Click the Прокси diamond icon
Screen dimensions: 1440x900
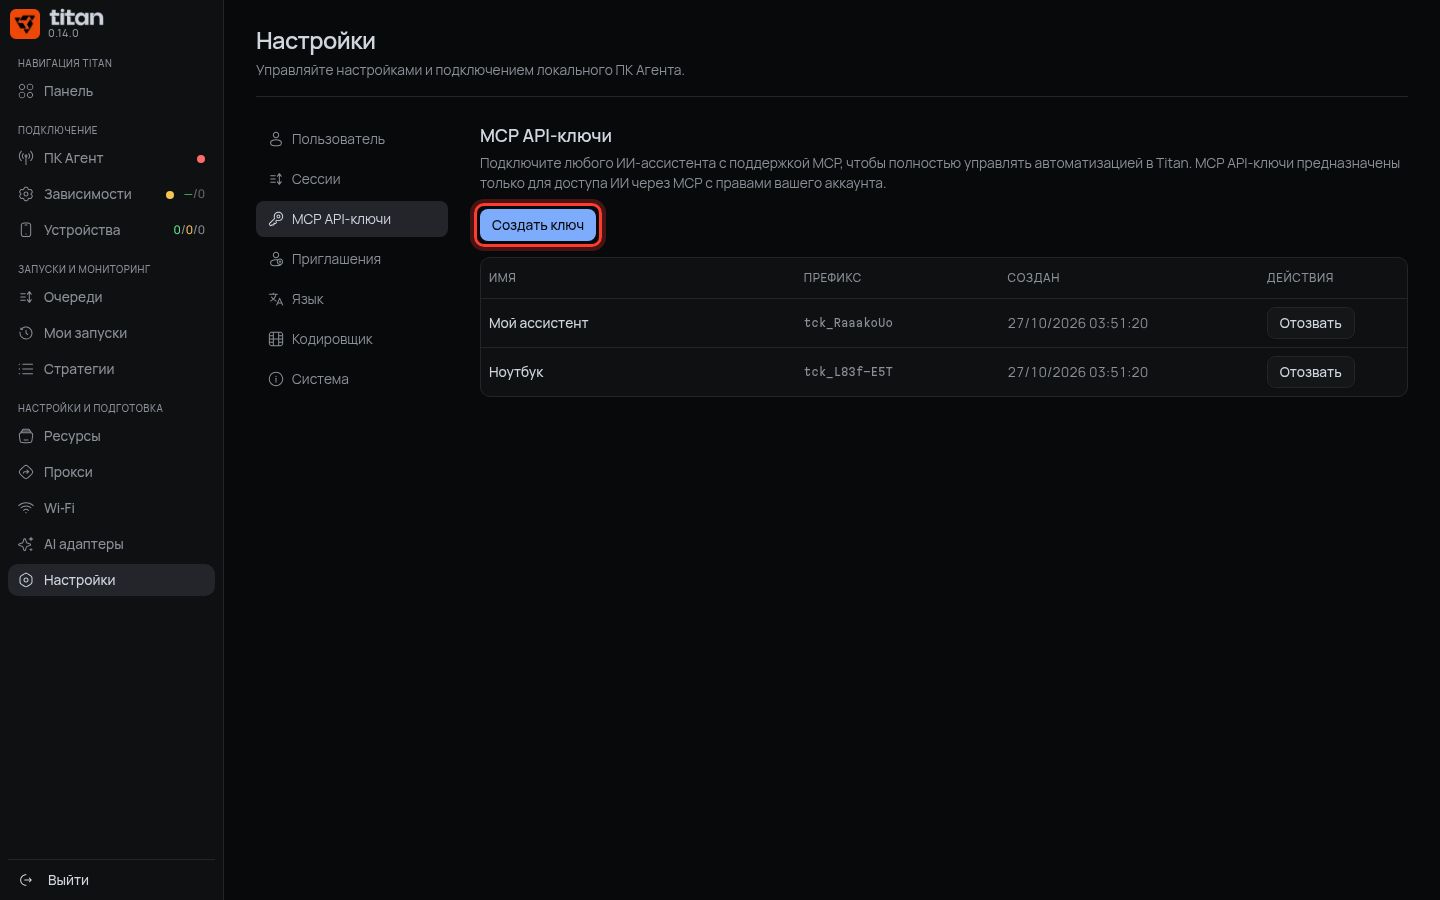pos(26,472)
